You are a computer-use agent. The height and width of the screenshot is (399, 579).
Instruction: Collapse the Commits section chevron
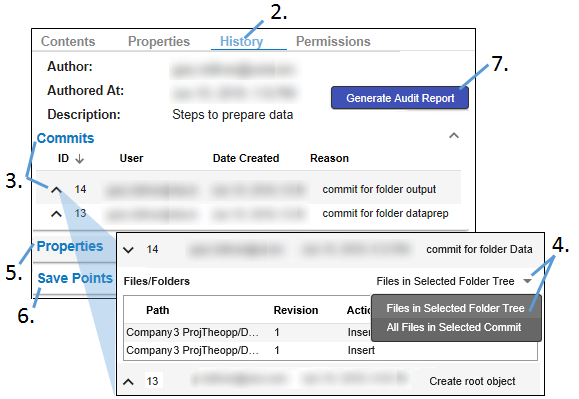[454, 135]
